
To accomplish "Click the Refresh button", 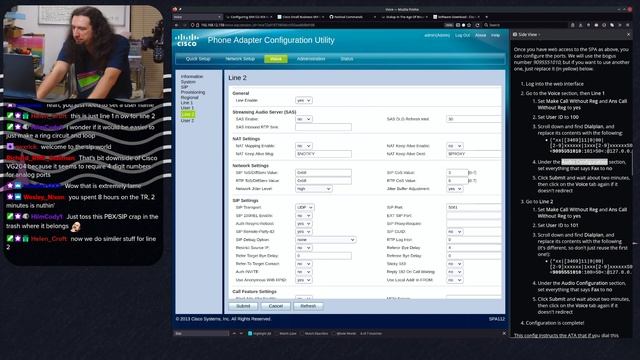I will coord(308,306).
